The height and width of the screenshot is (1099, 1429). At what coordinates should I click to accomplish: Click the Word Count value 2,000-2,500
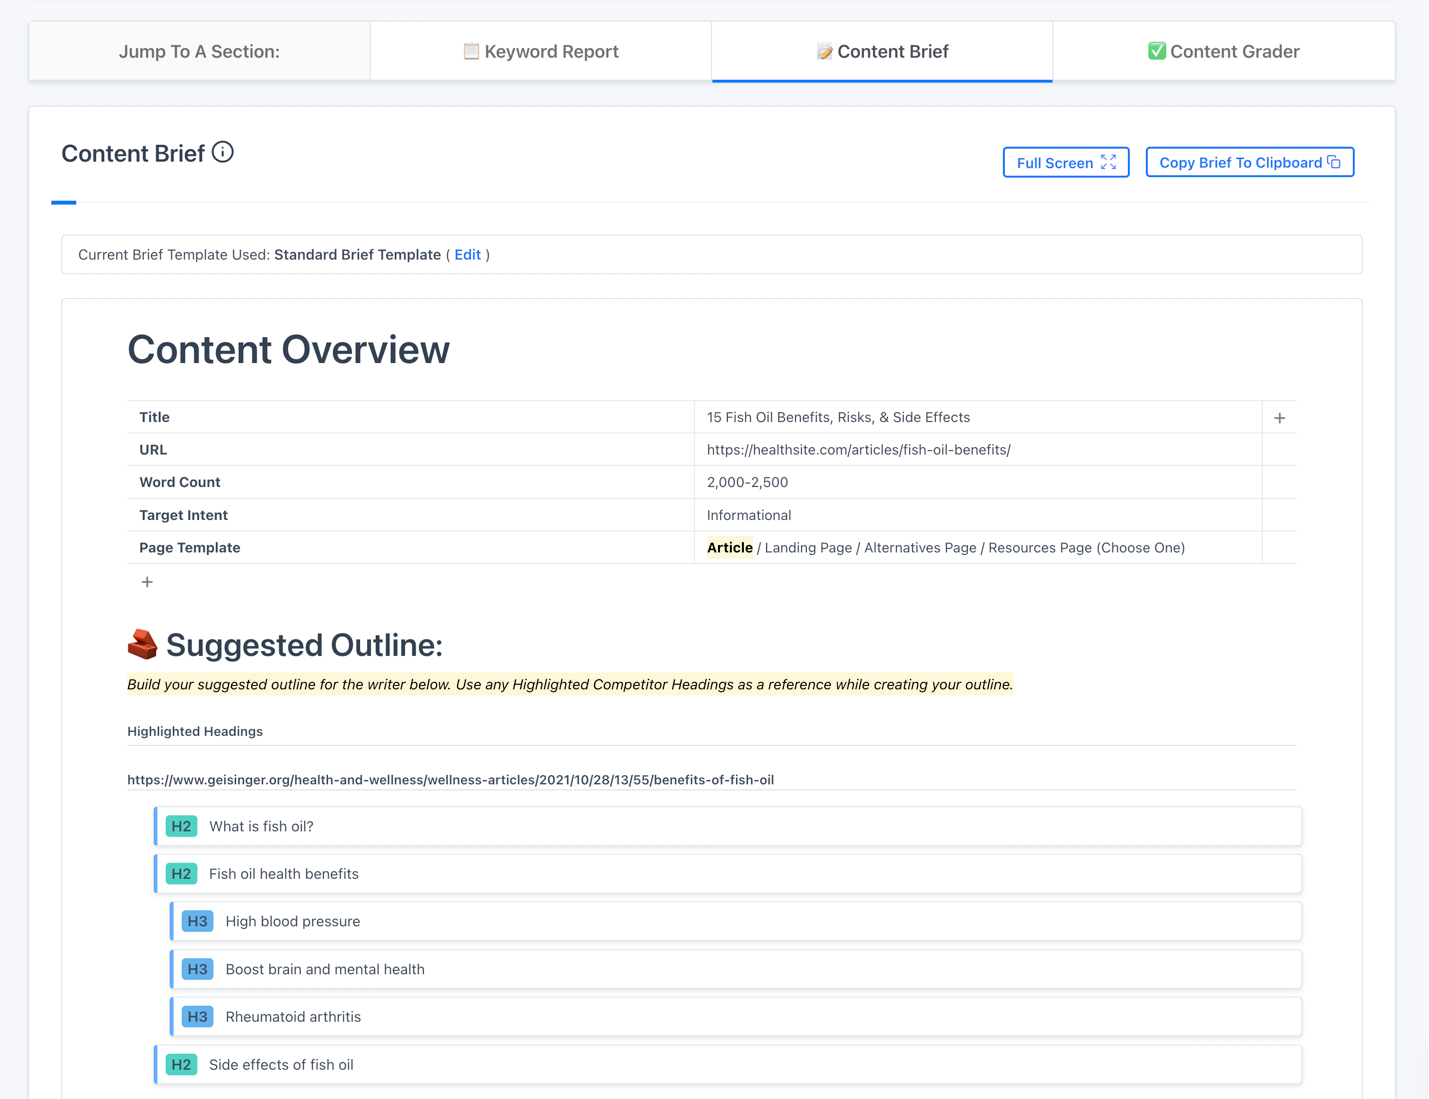[x=747, y=482]
